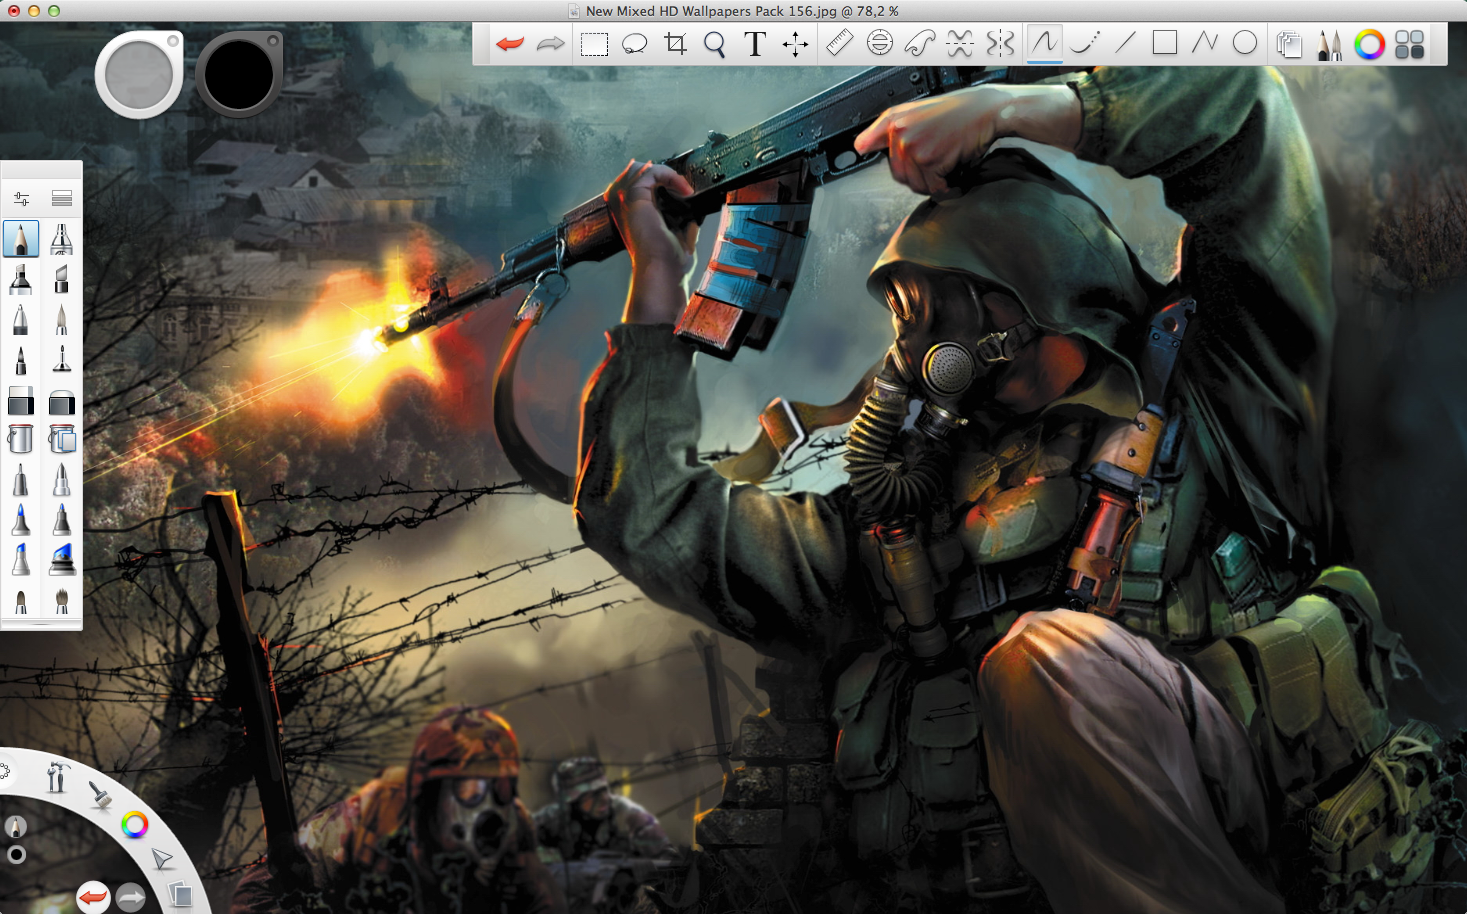Toggle the vertical-axis wave Symmetry tool
The image size is (1467, 914).
[x=1000, y=43]
